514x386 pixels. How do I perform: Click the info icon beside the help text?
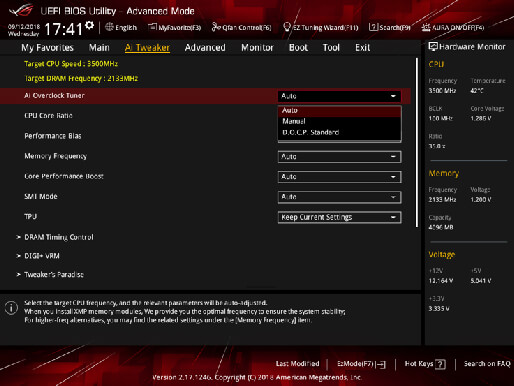[11, 308]
